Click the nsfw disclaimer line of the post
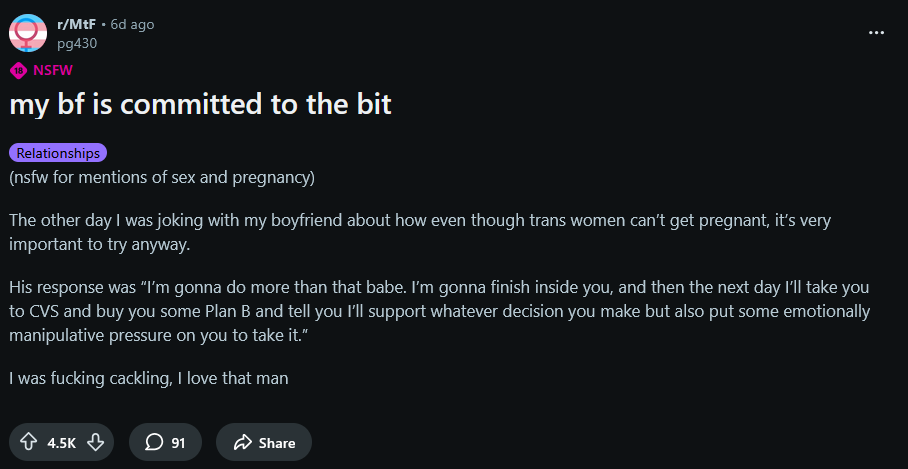Image resolution: width=908 pixels, height=469 pixels. pos(162,178)
